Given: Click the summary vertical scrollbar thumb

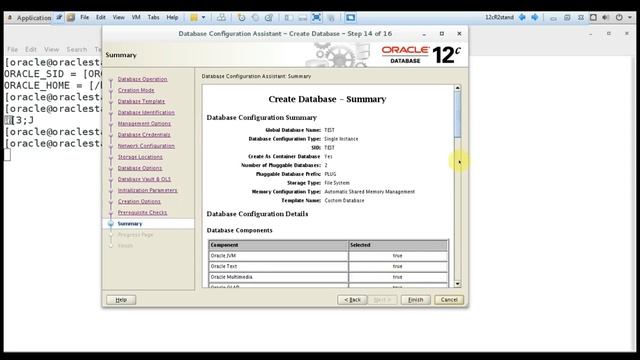Looking at the screenshot, I should pyautogui.click(x=458, y=114).
